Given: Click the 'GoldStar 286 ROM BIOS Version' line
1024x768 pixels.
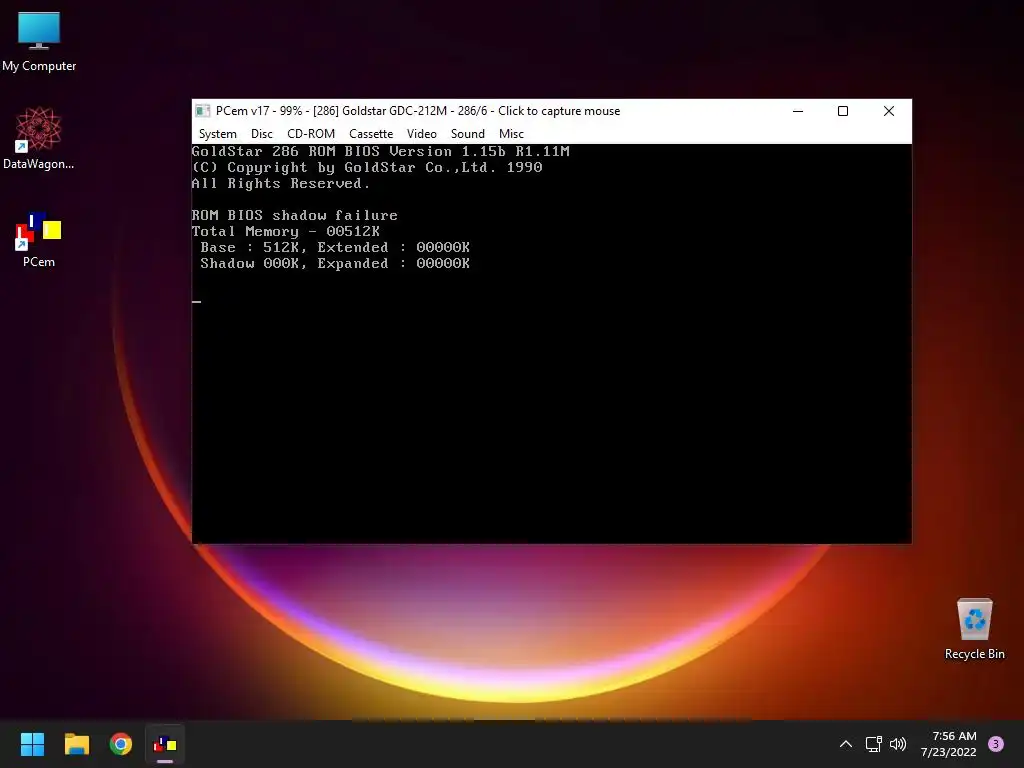Looking at the screenshot, I should 381,152.
